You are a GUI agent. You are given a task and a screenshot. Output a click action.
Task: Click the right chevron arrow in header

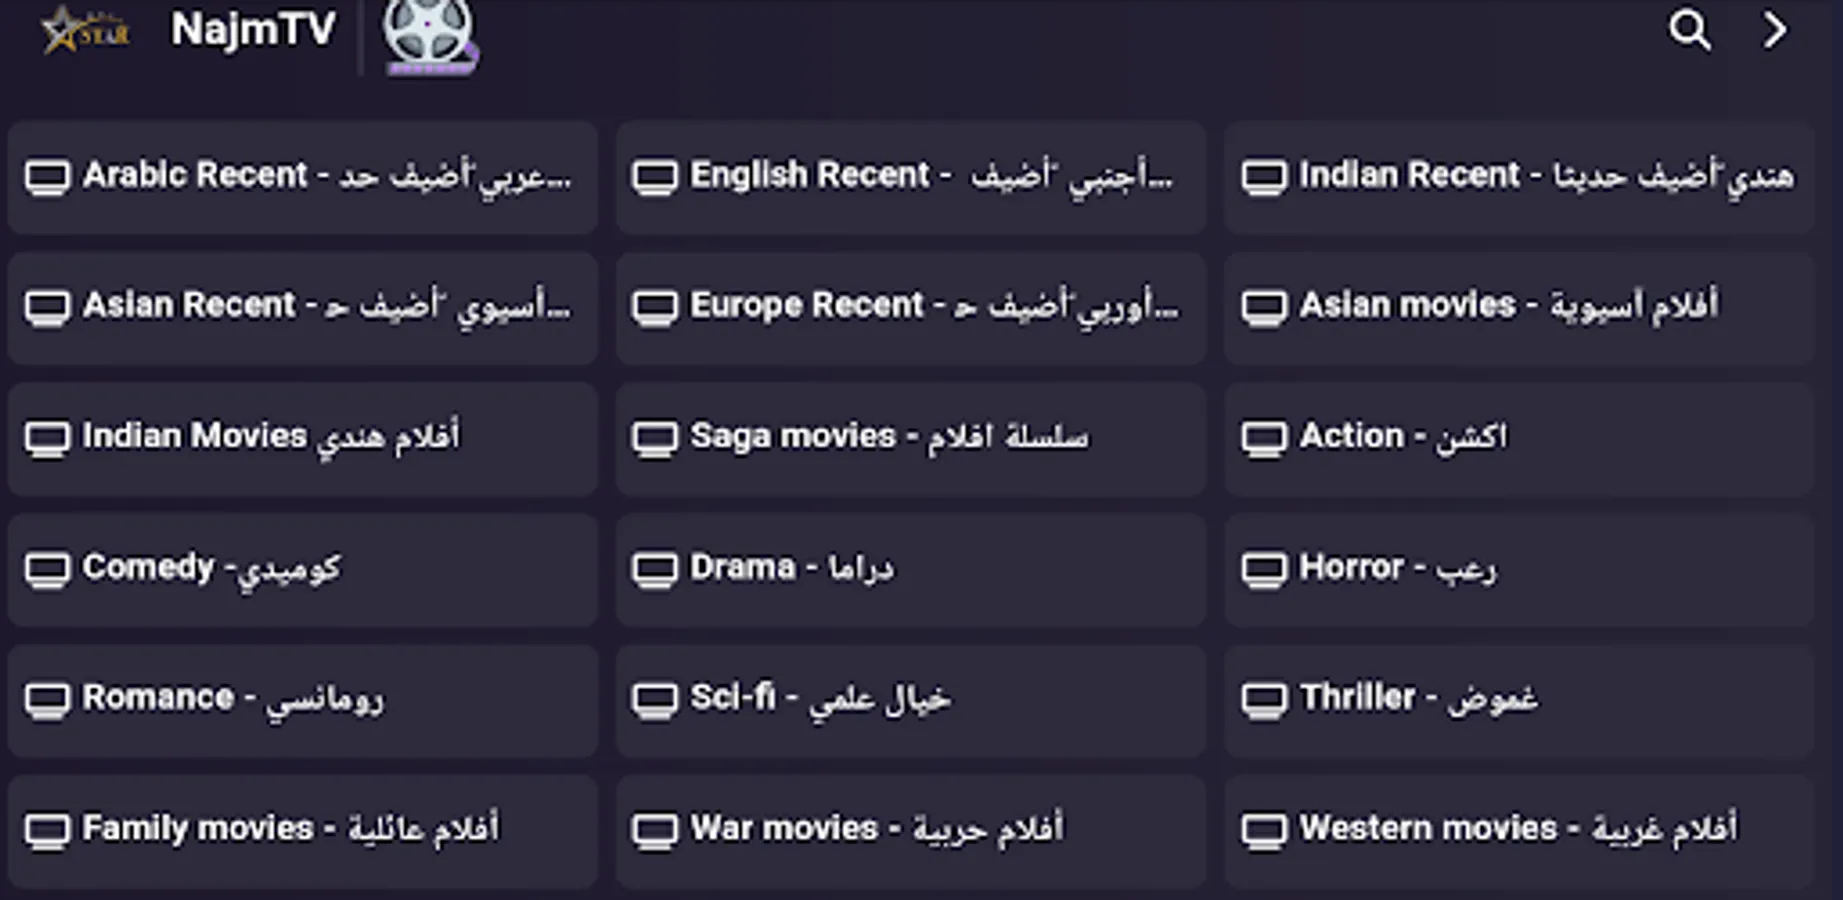pos(1775,30)
